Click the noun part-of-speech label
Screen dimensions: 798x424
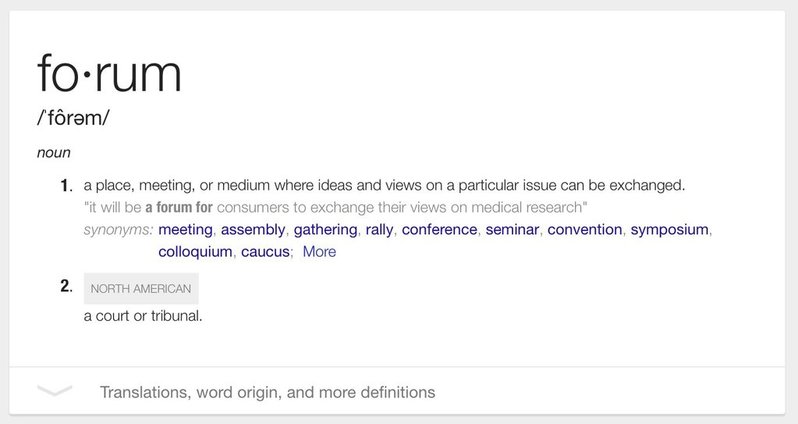[53, 153]
